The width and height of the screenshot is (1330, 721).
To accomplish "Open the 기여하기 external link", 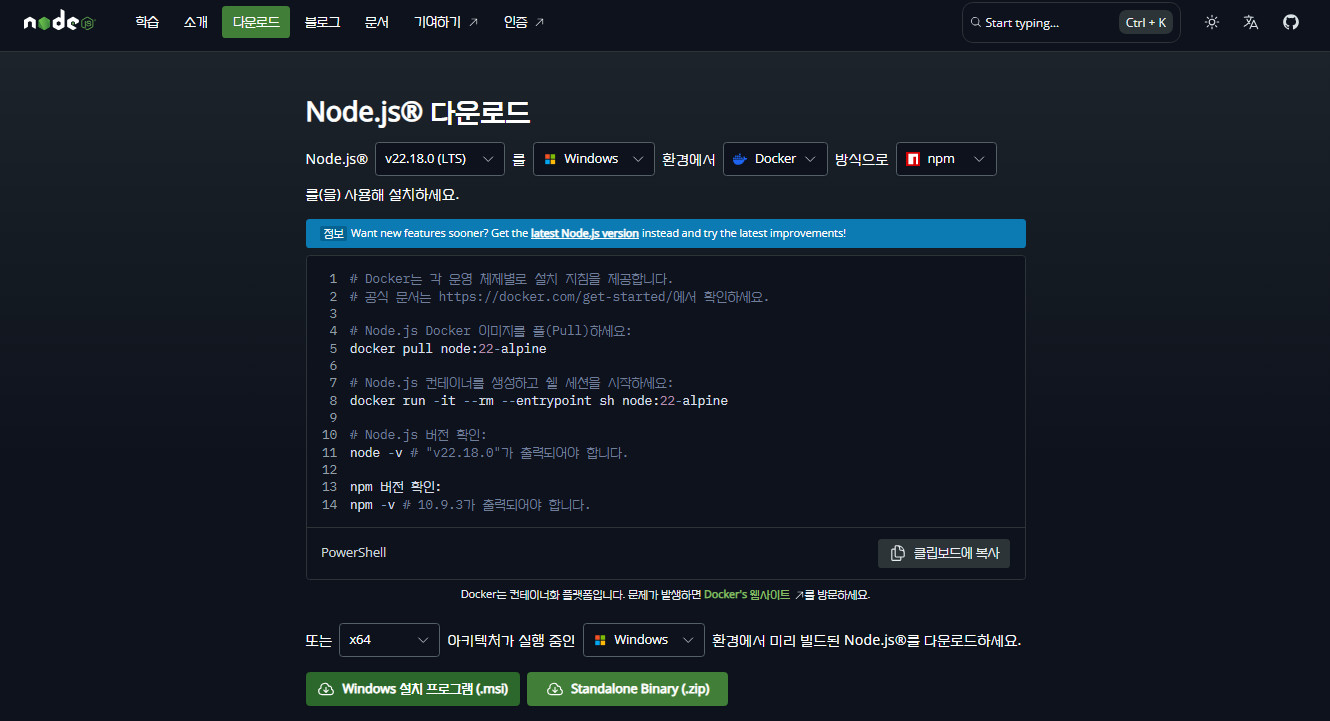I will pos(446,22).
